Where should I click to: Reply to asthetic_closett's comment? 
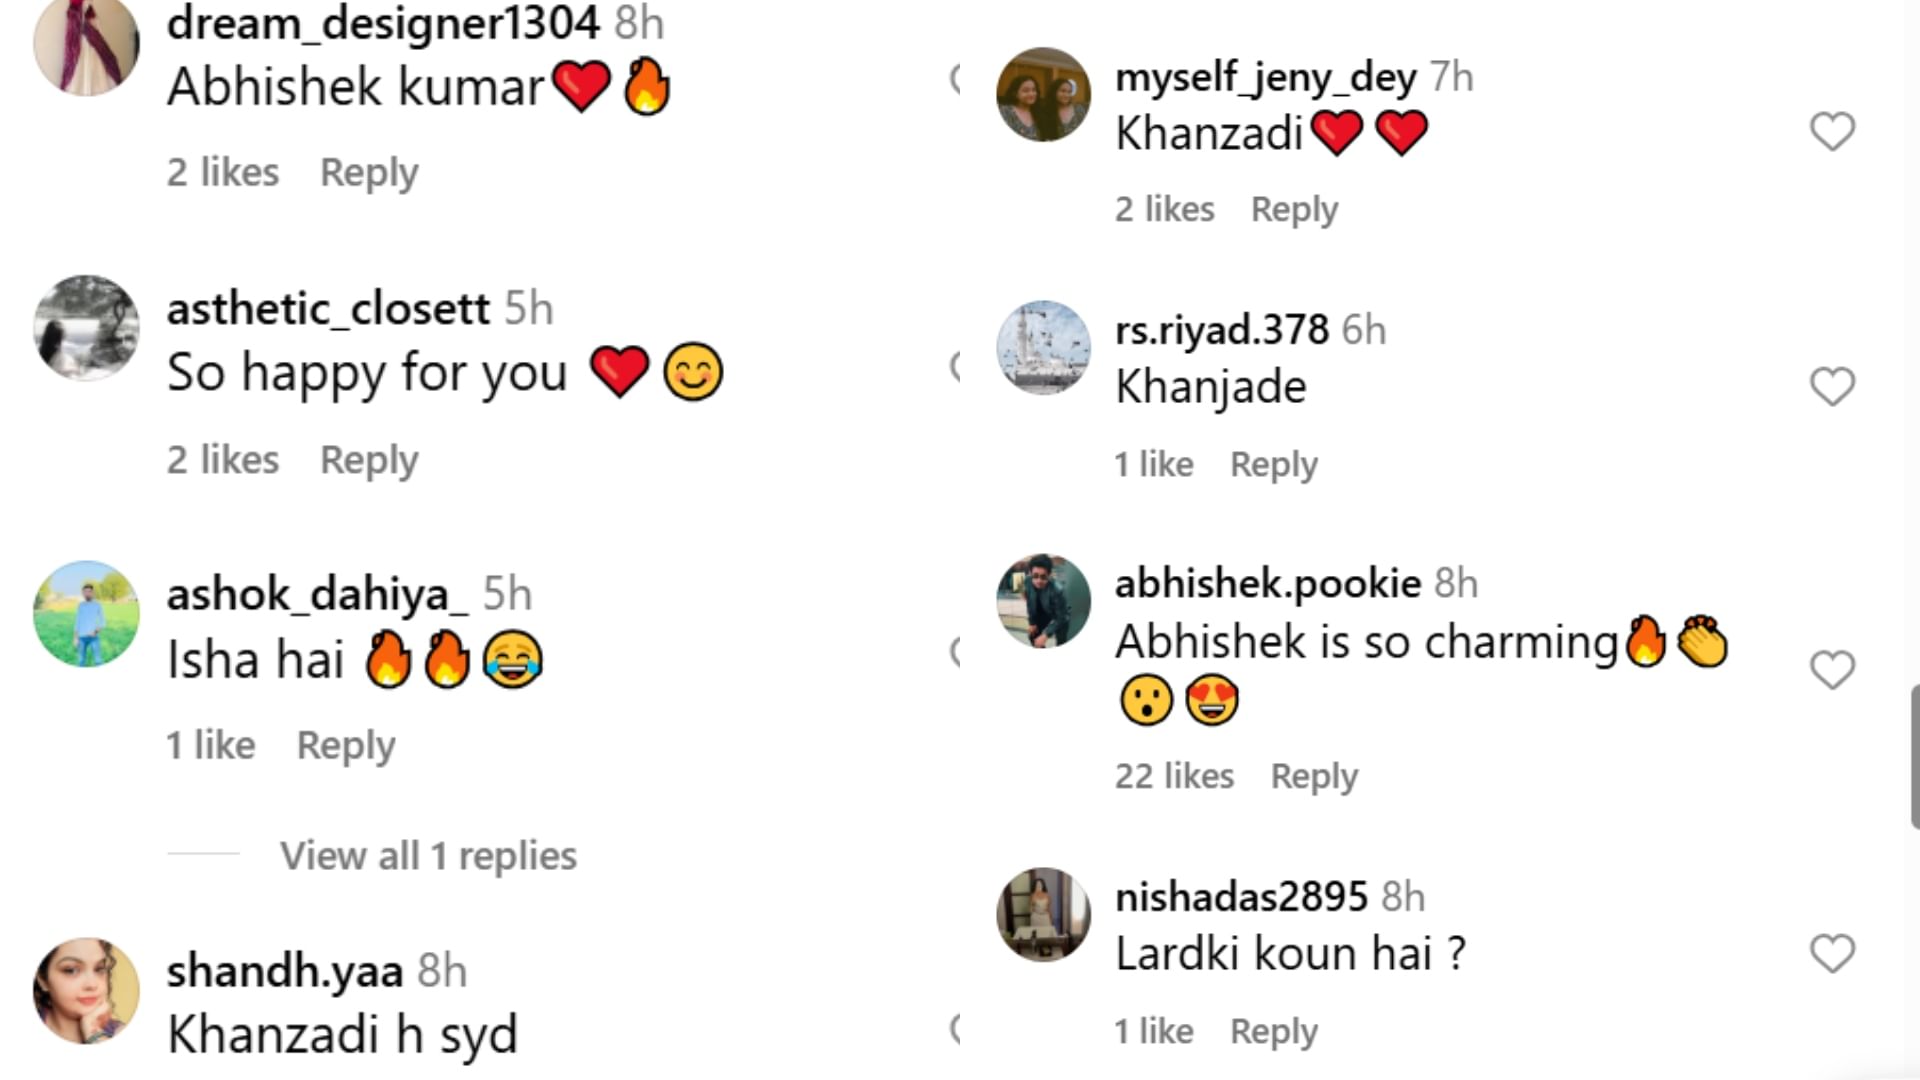[x=369, y=460]
